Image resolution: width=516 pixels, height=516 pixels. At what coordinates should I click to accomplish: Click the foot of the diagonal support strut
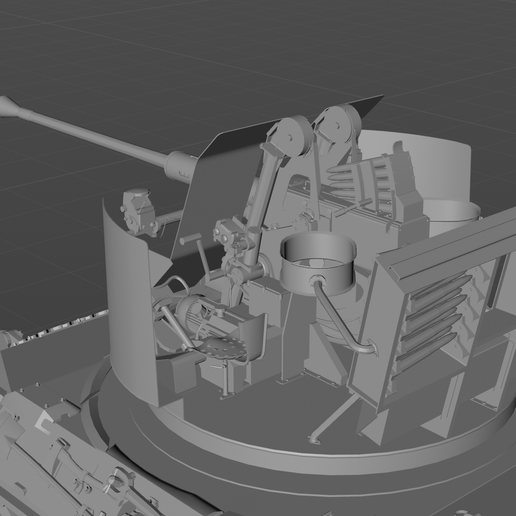(x=313, y=439)
